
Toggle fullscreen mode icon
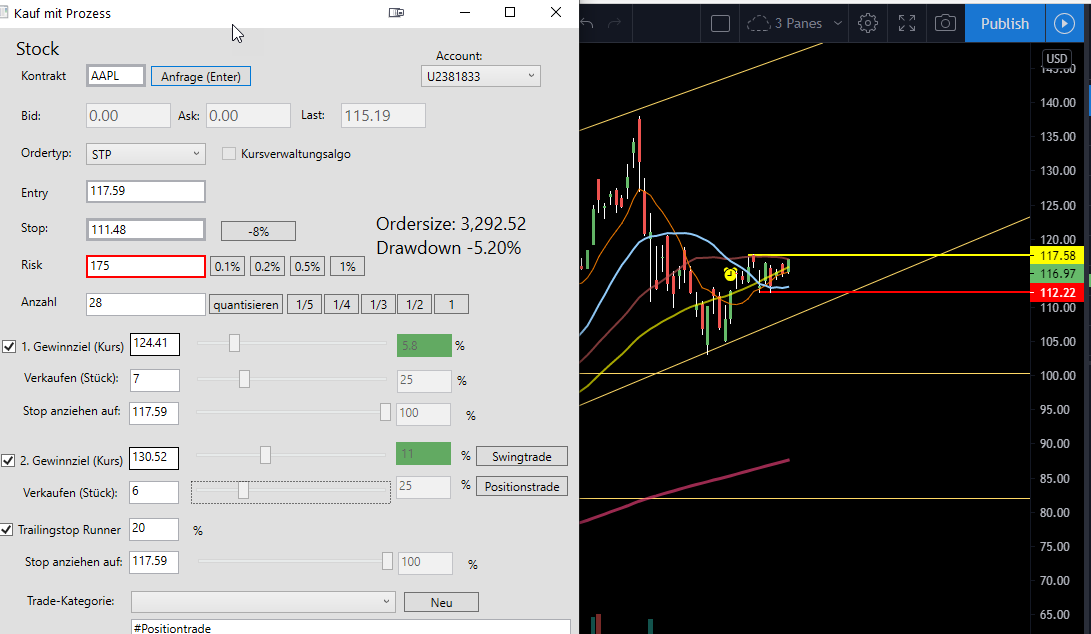pyautogui.click(x=907, y=23)
